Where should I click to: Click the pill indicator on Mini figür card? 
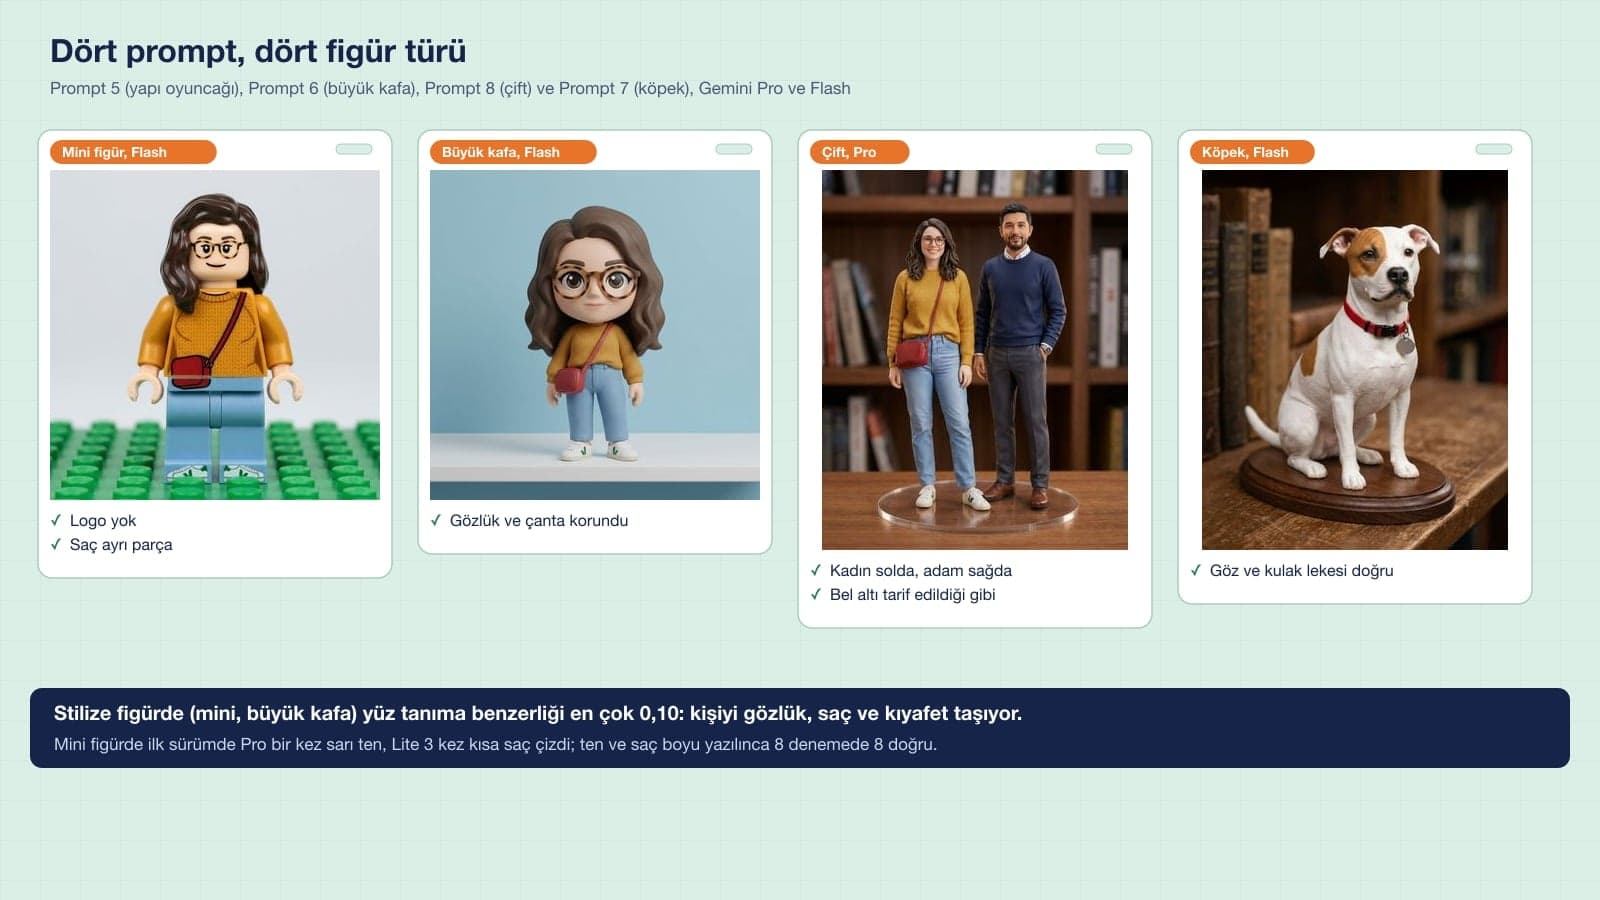click(354, 149)
